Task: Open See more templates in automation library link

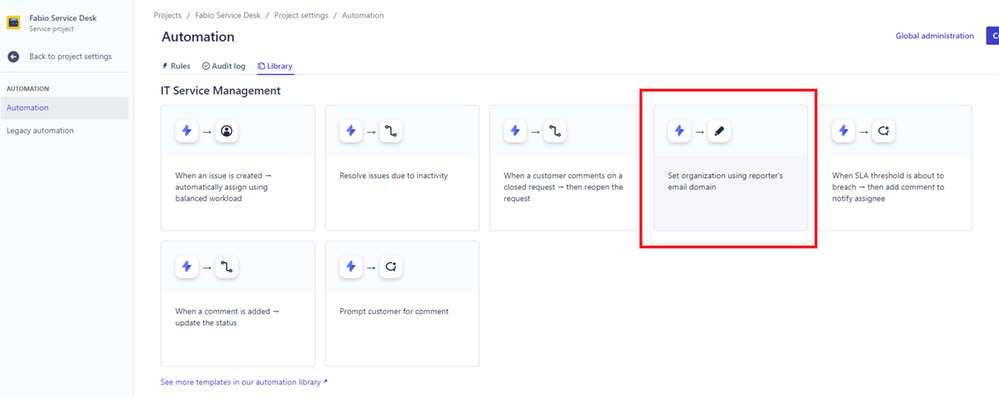Action: point(244,382)
